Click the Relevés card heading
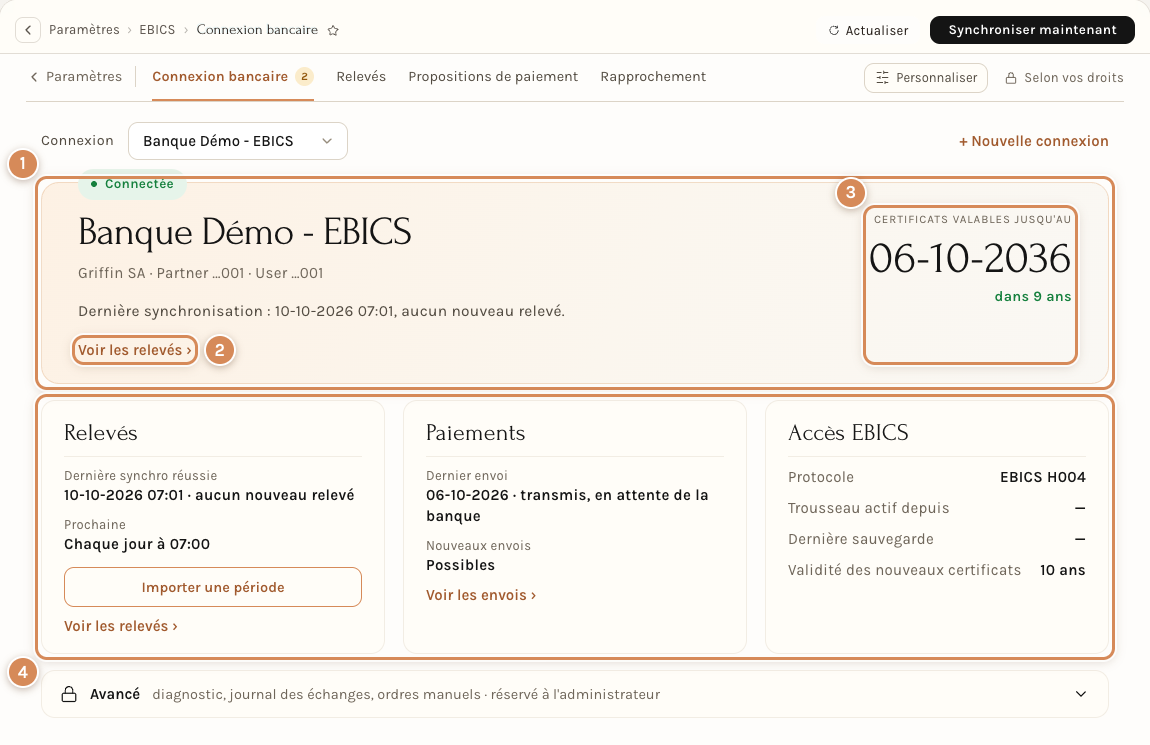 100,433
